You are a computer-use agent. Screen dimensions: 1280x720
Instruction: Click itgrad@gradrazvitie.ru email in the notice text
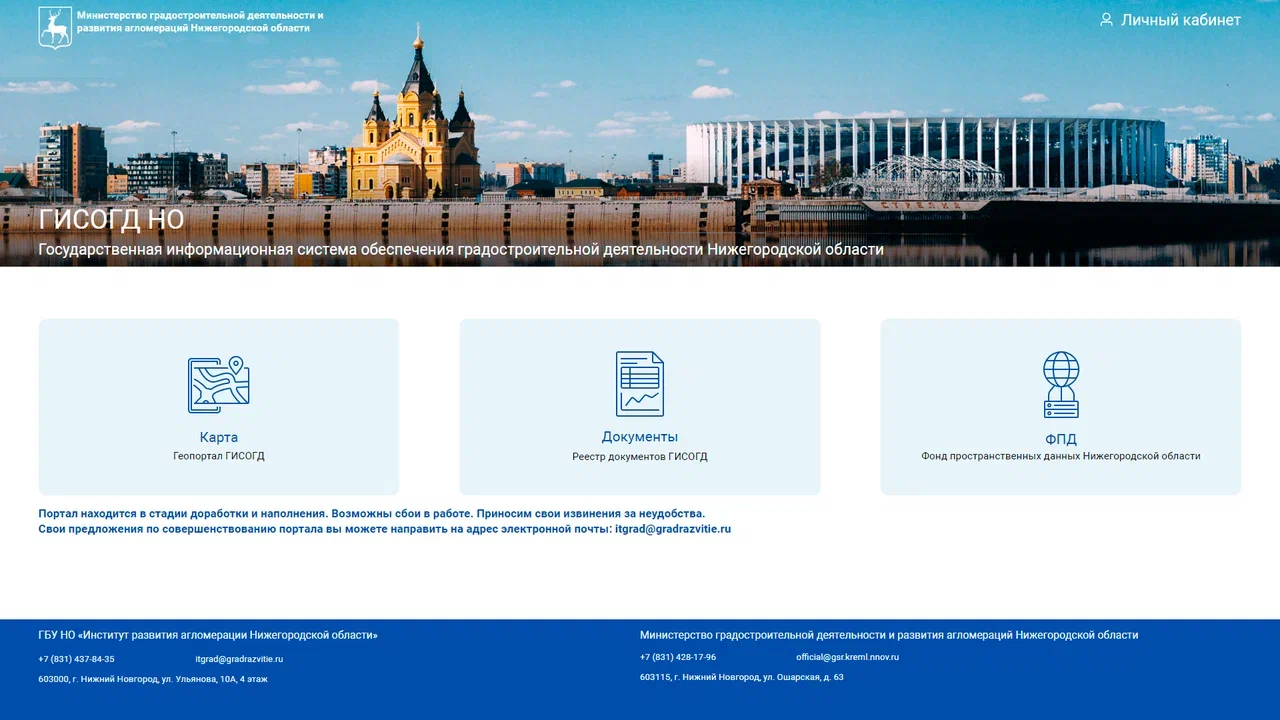[x=672, y=529]
